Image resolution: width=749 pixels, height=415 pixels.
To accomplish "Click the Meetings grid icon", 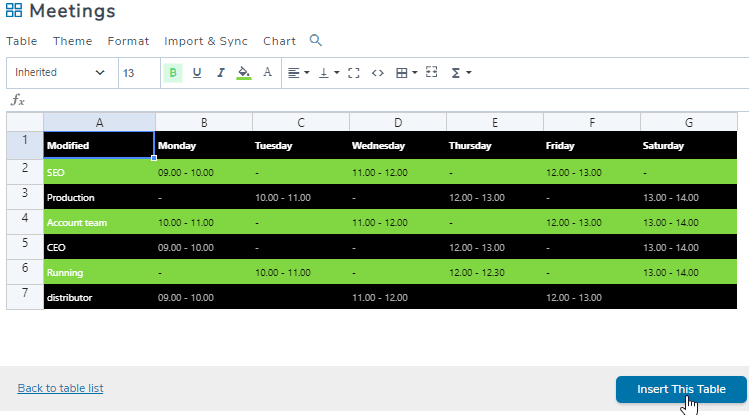I will click(14, 10).
